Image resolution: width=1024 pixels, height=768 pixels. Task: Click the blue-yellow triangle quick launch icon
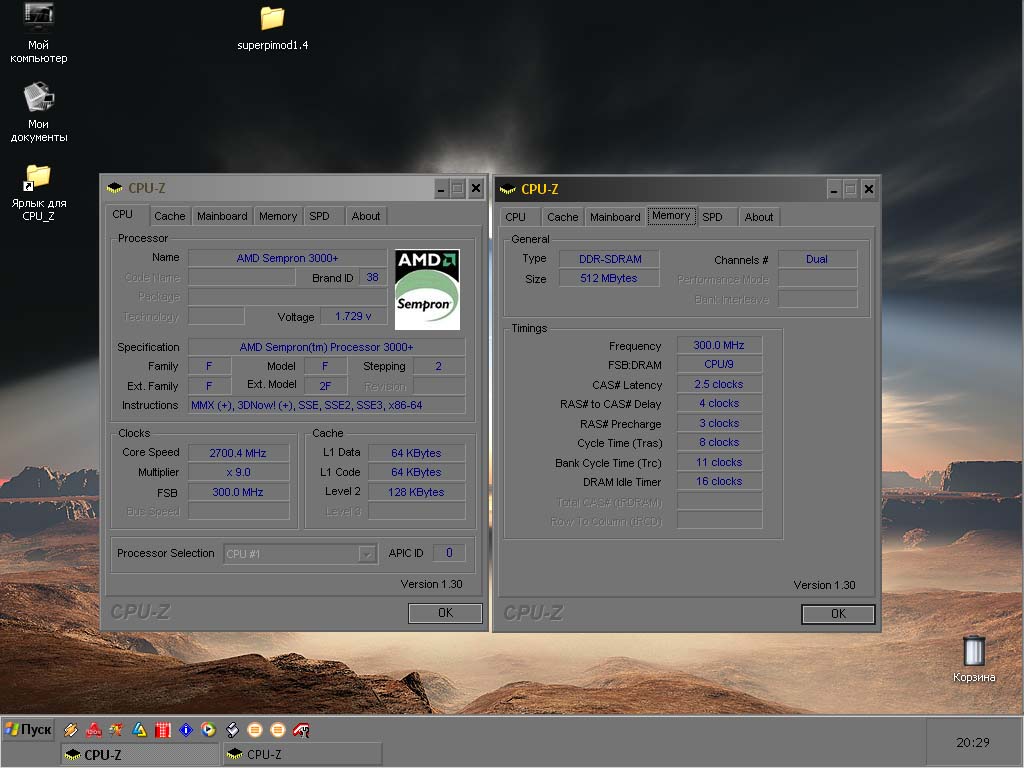point(139,729)
